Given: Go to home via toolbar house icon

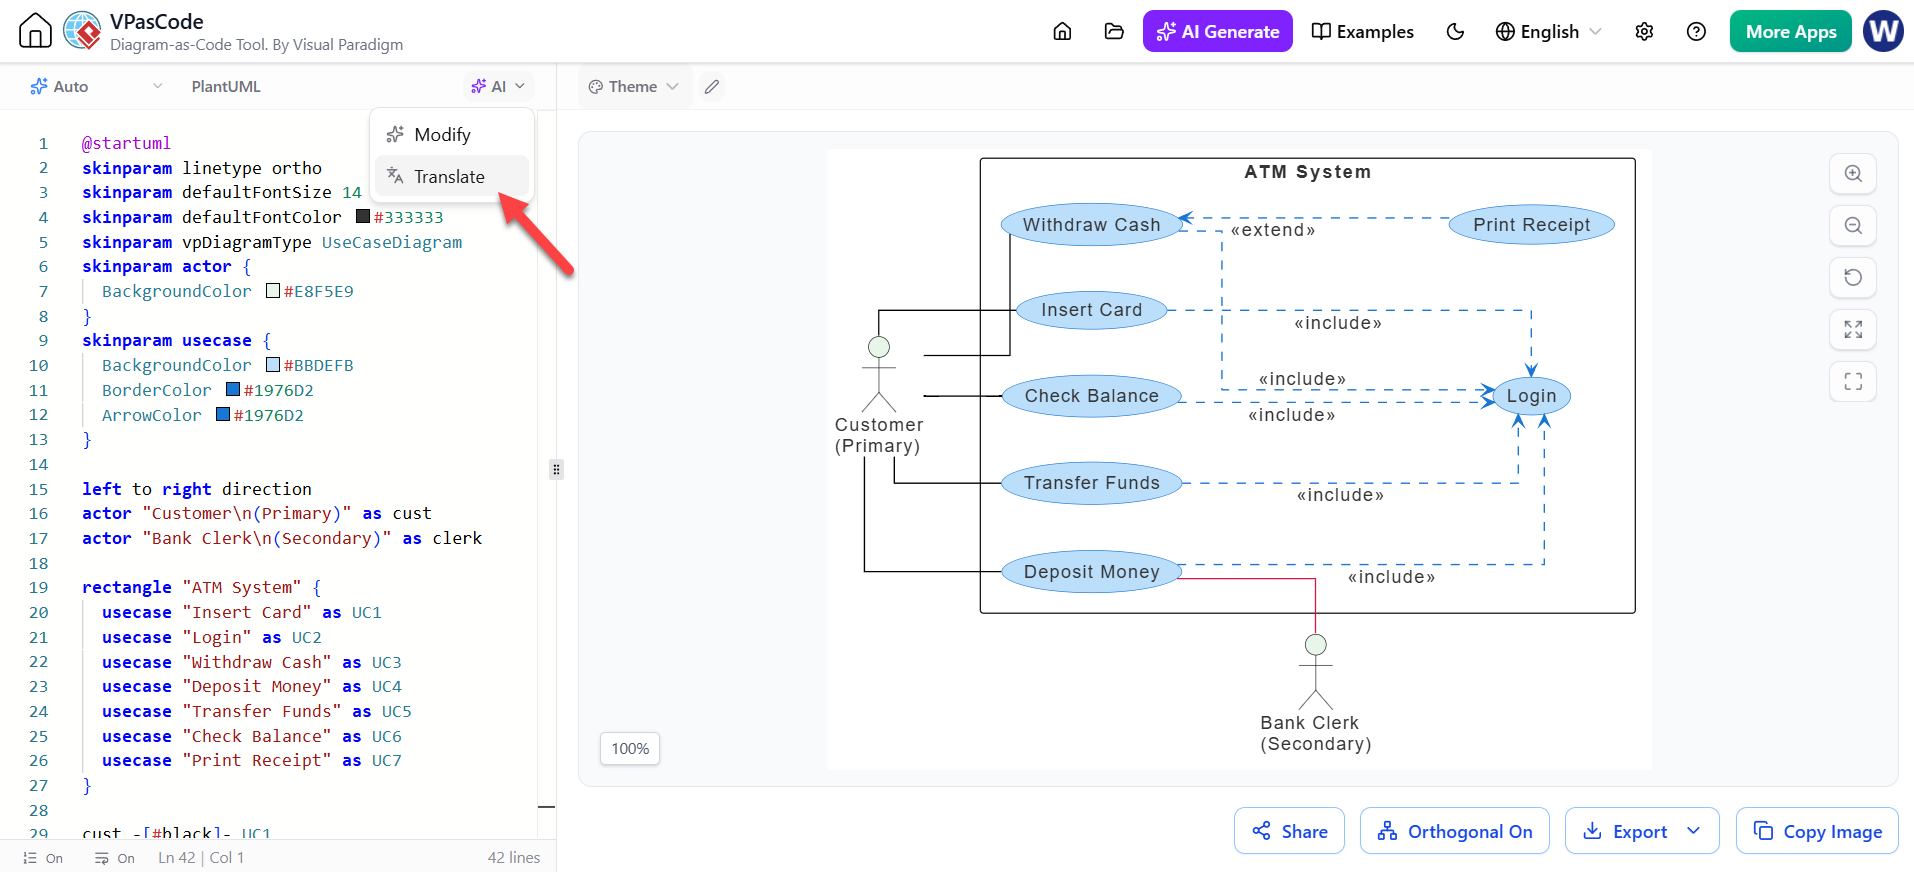Looking at the screenshot, I should [x=1062, y=31].
